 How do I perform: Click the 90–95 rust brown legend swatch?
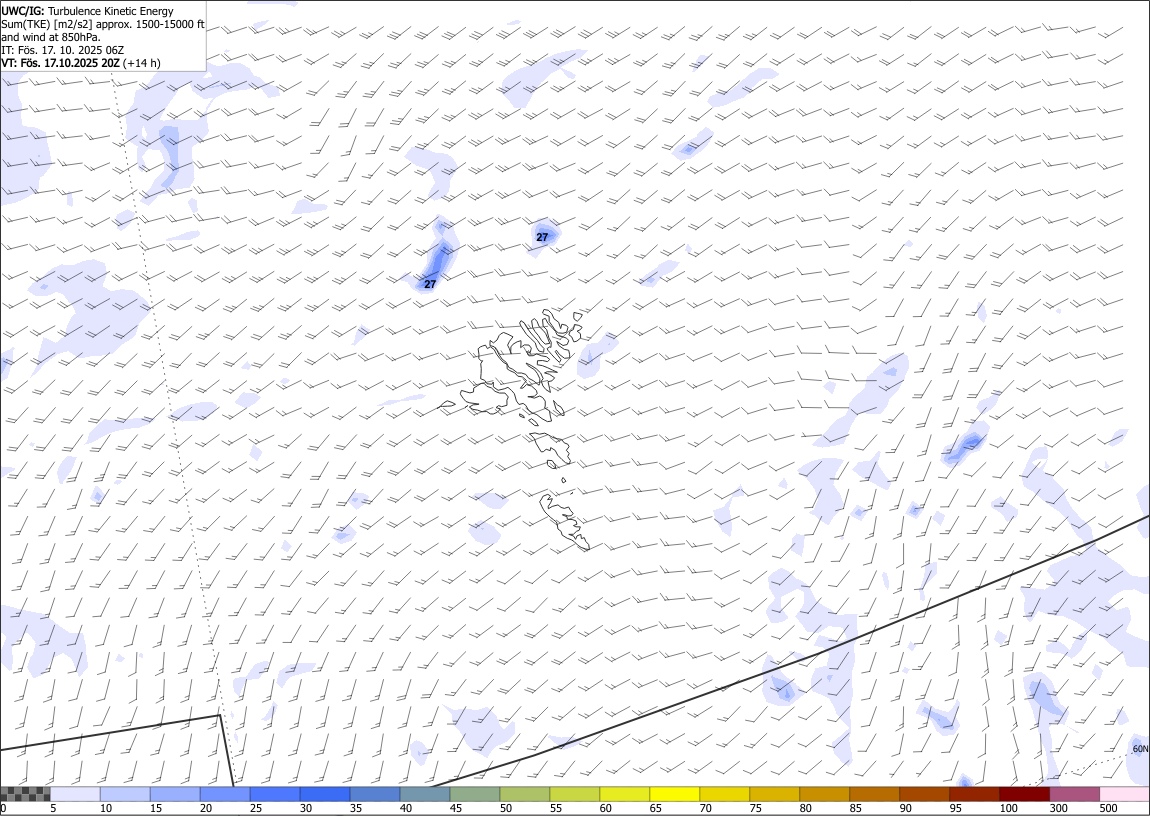coord(923,794)
